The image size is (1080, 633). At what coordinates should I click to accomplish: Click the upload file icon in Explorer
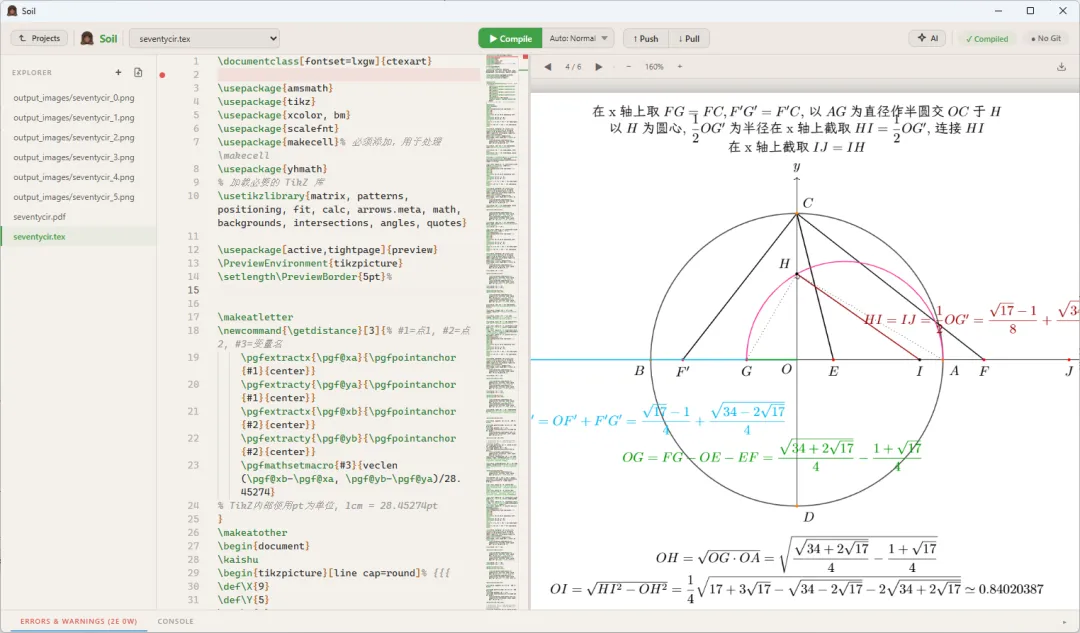[138, 72]
